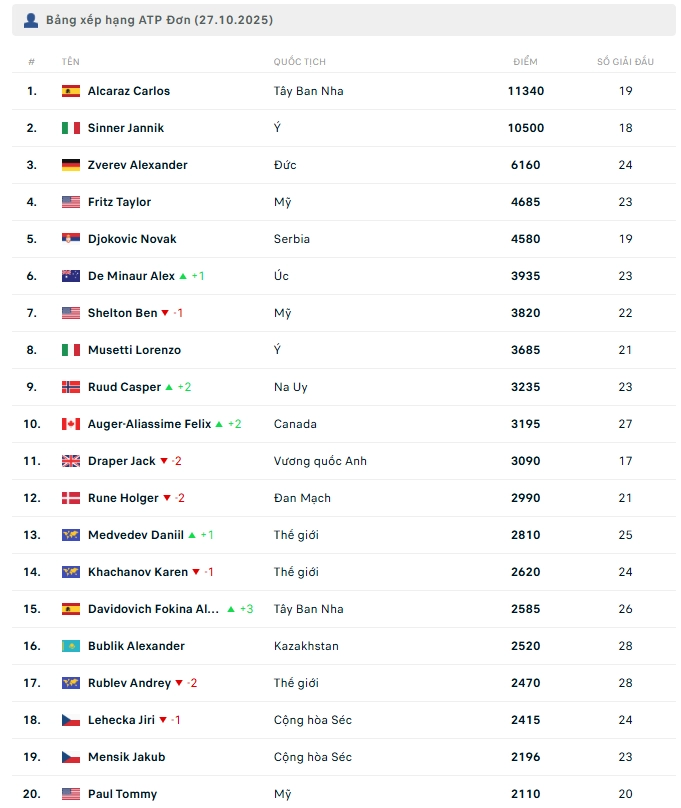Click the ĐIỂM column header

click(525, 62)
